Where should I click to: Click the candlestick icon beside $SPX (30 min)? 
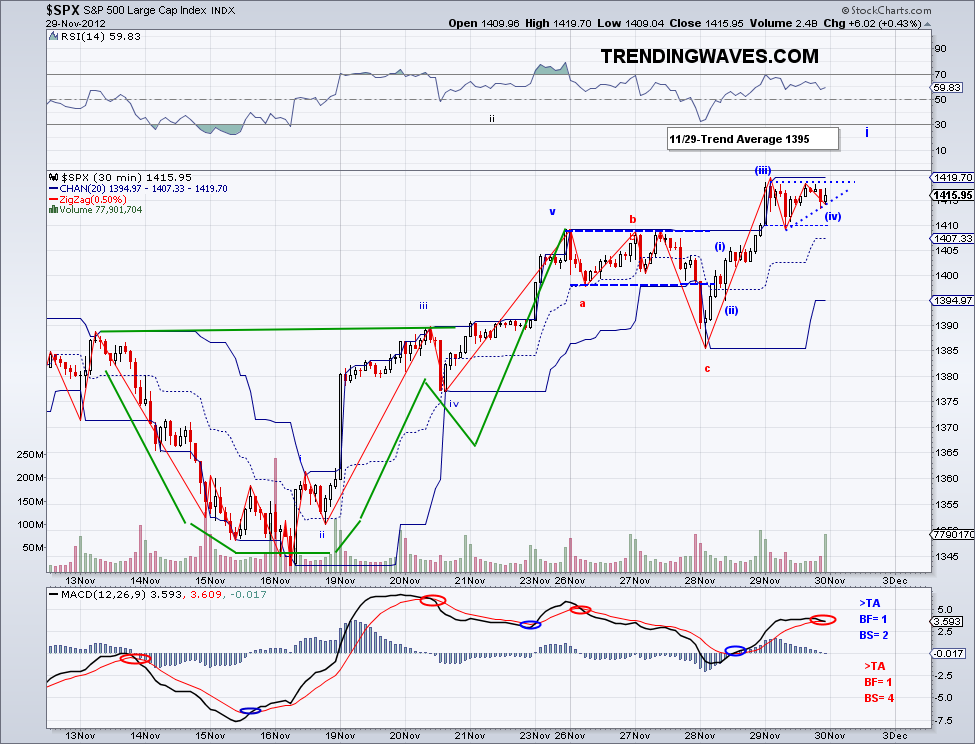(x=53, y=177)
